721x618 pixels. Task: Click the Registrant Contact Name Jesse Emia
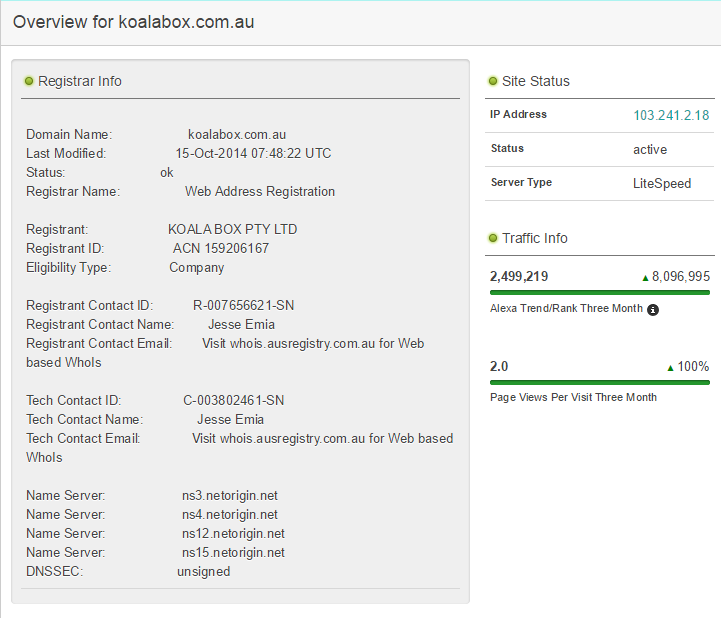click(x=241, y=325)
